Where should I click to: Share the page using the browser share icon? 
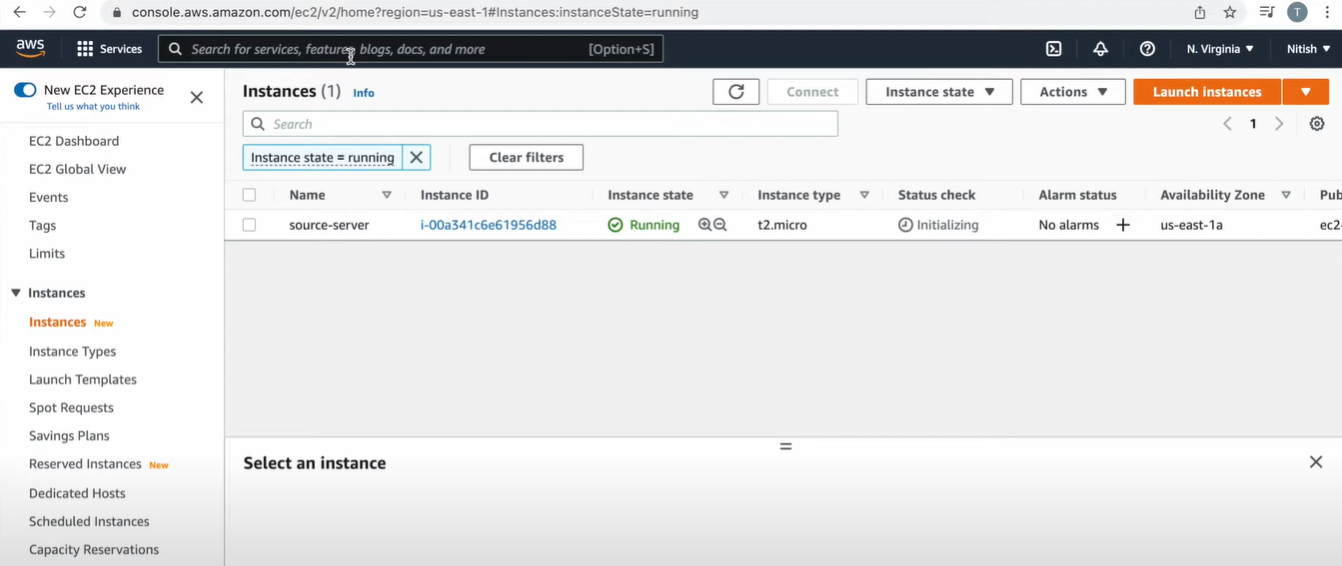[1200, 12]
